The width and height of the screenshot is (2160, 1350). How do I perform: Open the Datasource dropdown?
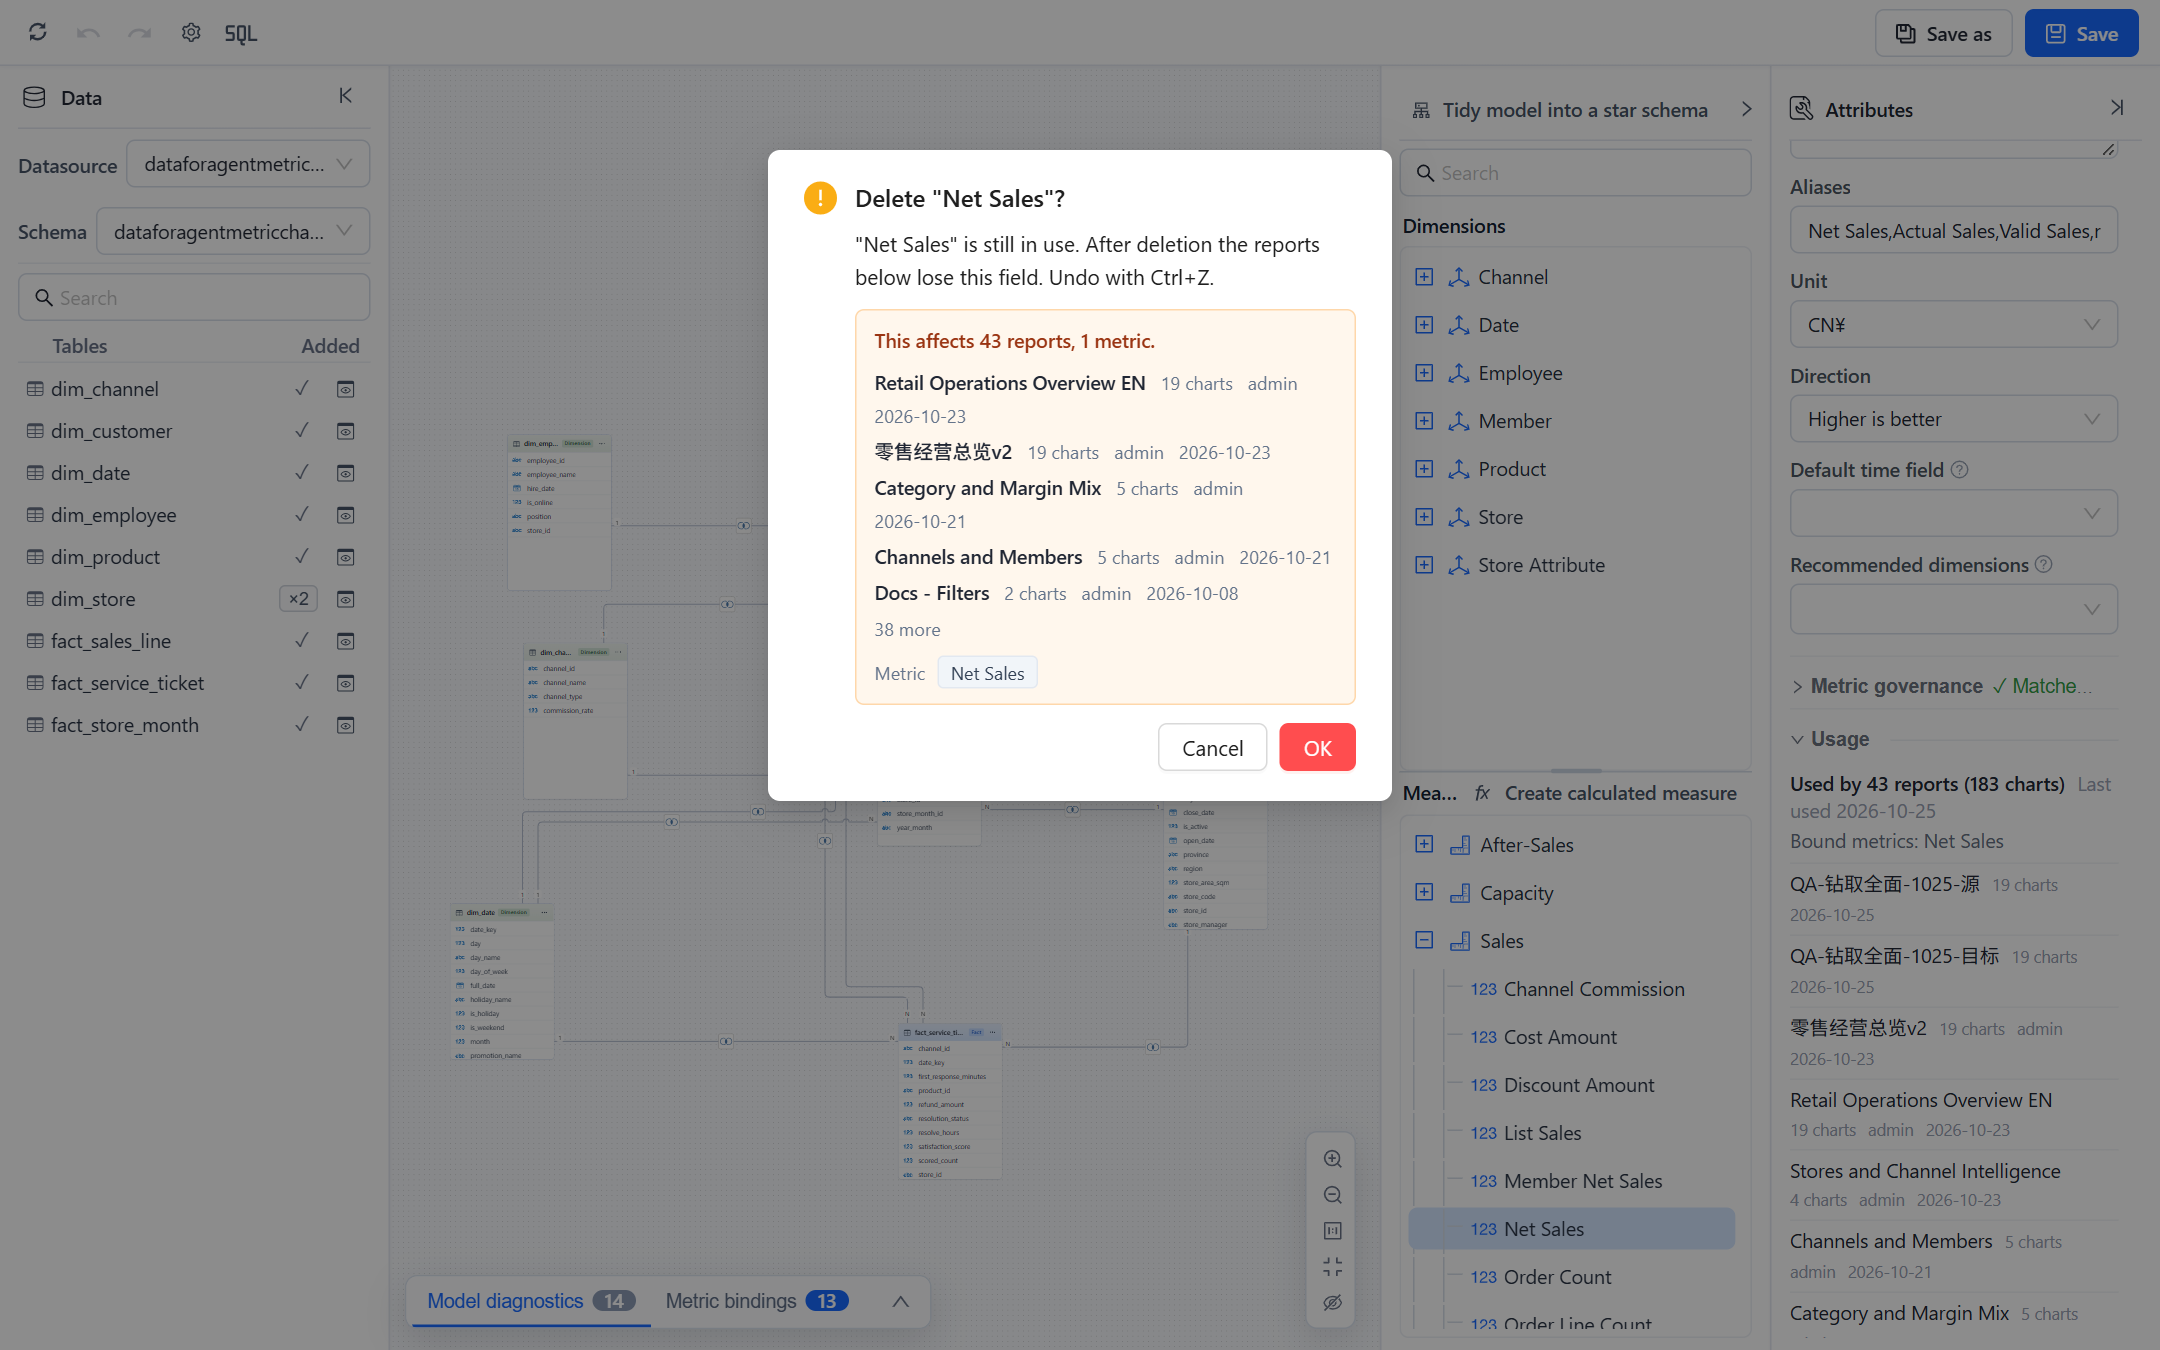248,164
